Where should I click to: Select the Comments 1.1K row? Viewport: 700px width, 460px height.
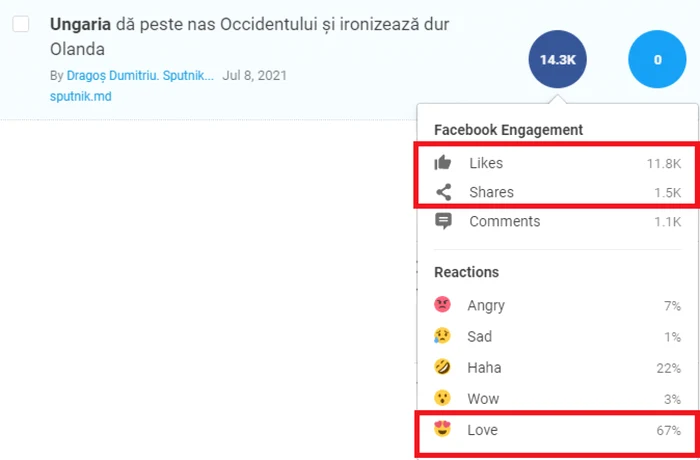(x=558, y=222)
